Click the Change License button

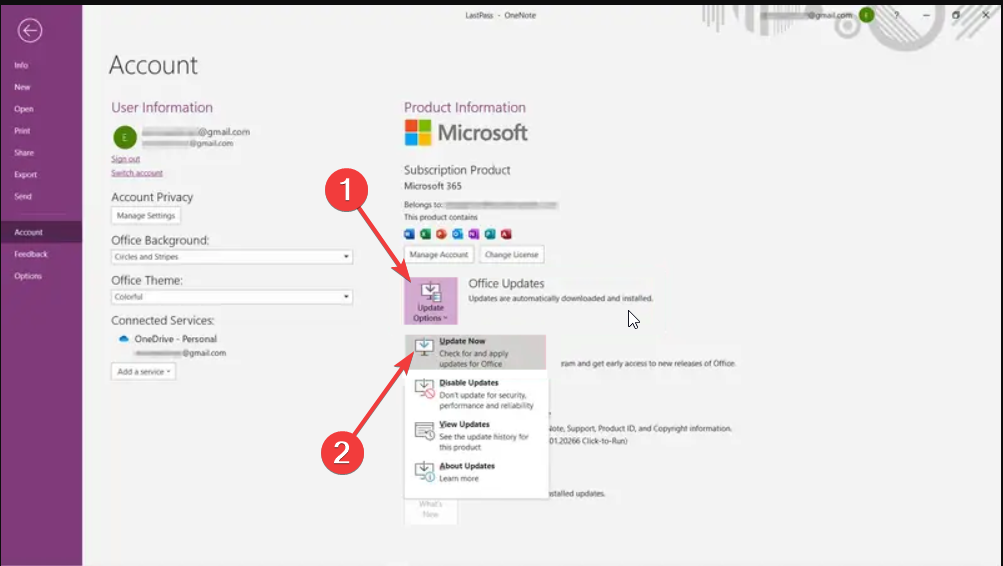click(x=512, y=255)
